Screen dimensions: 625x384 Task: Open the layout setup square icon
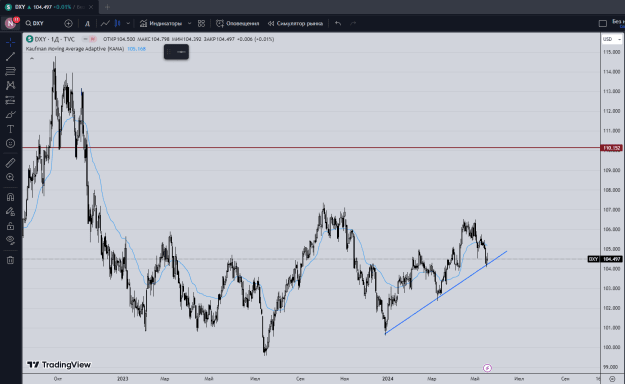coord(603,24)
